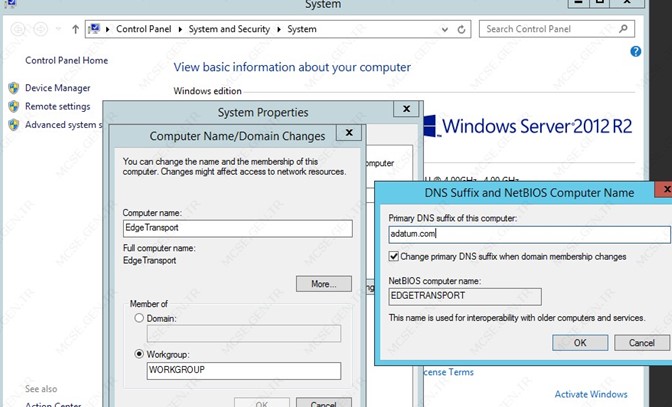
Task: Click the Device Manager shield icon
Action: [x=14, y=88]
